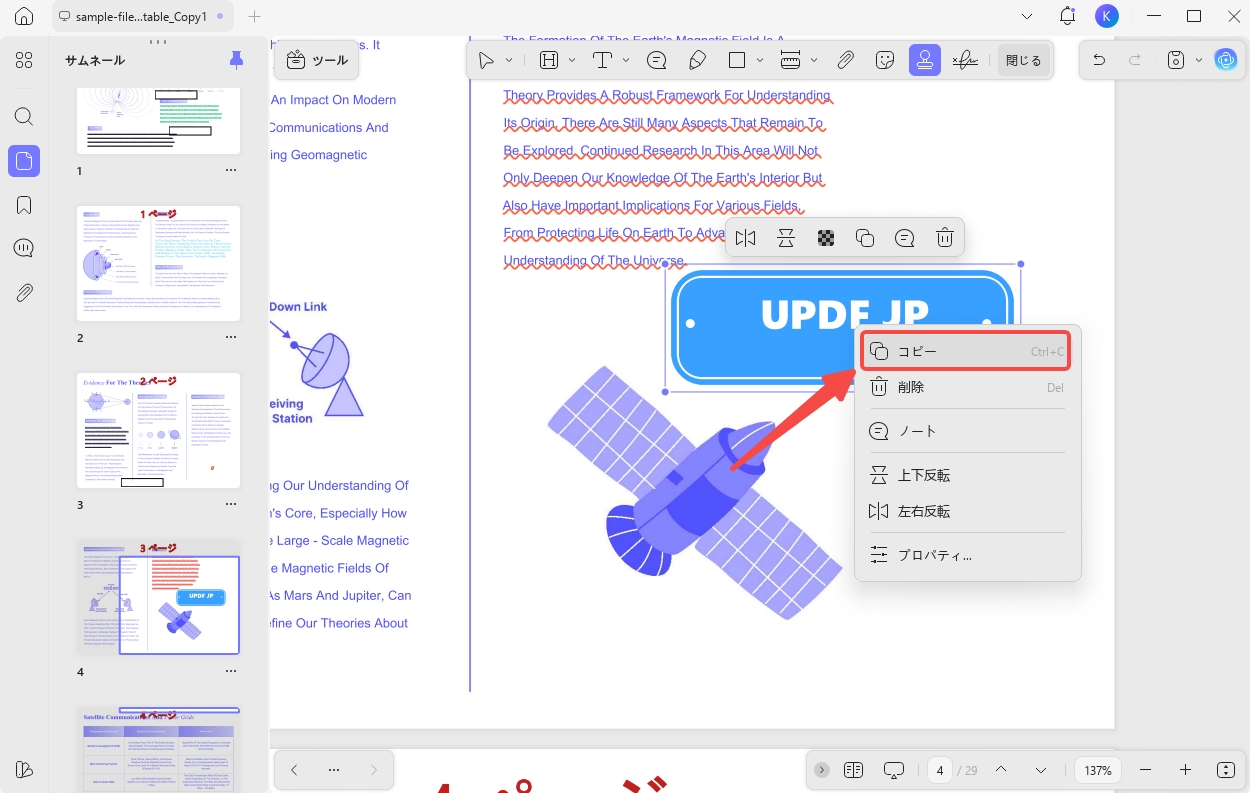Screen dimensions: 1250x793
Task: Click the page number field showing 4
Action: point(940,770)
